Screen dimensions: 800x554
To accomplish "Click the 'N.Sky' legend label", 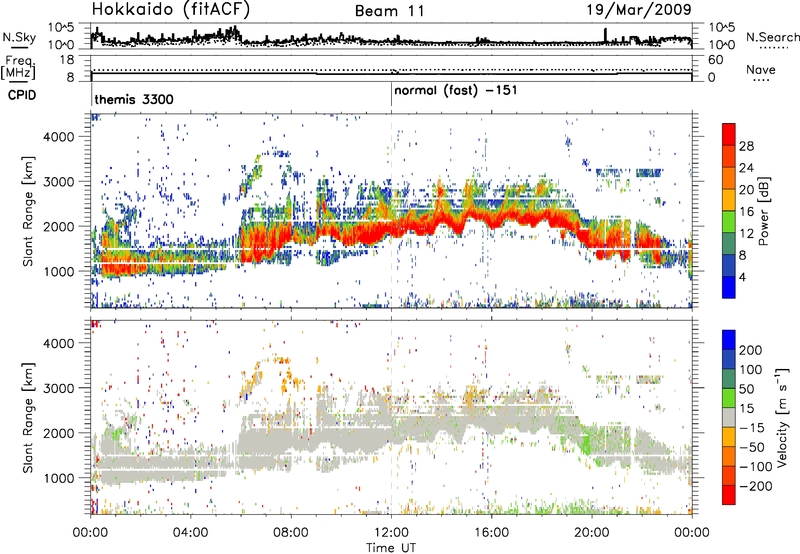I will point(19,37).
